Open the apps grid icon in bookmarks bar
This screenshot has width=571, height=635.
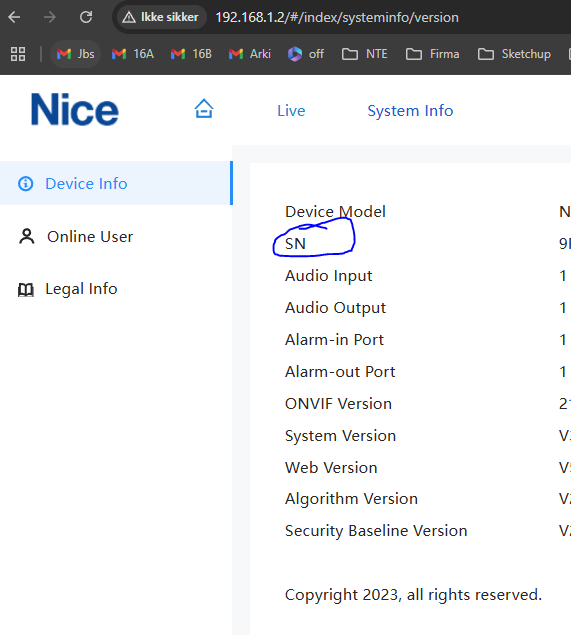[x=18, y=54]
